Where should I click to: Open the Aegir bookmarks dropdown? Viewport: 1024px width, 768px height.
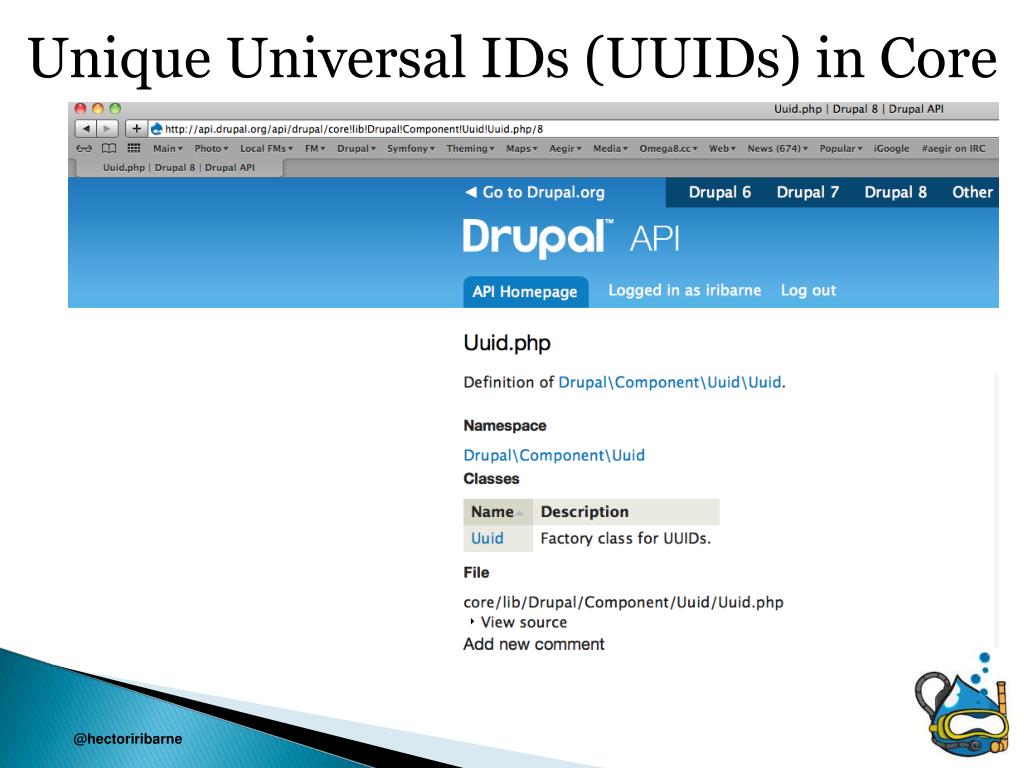565,148
